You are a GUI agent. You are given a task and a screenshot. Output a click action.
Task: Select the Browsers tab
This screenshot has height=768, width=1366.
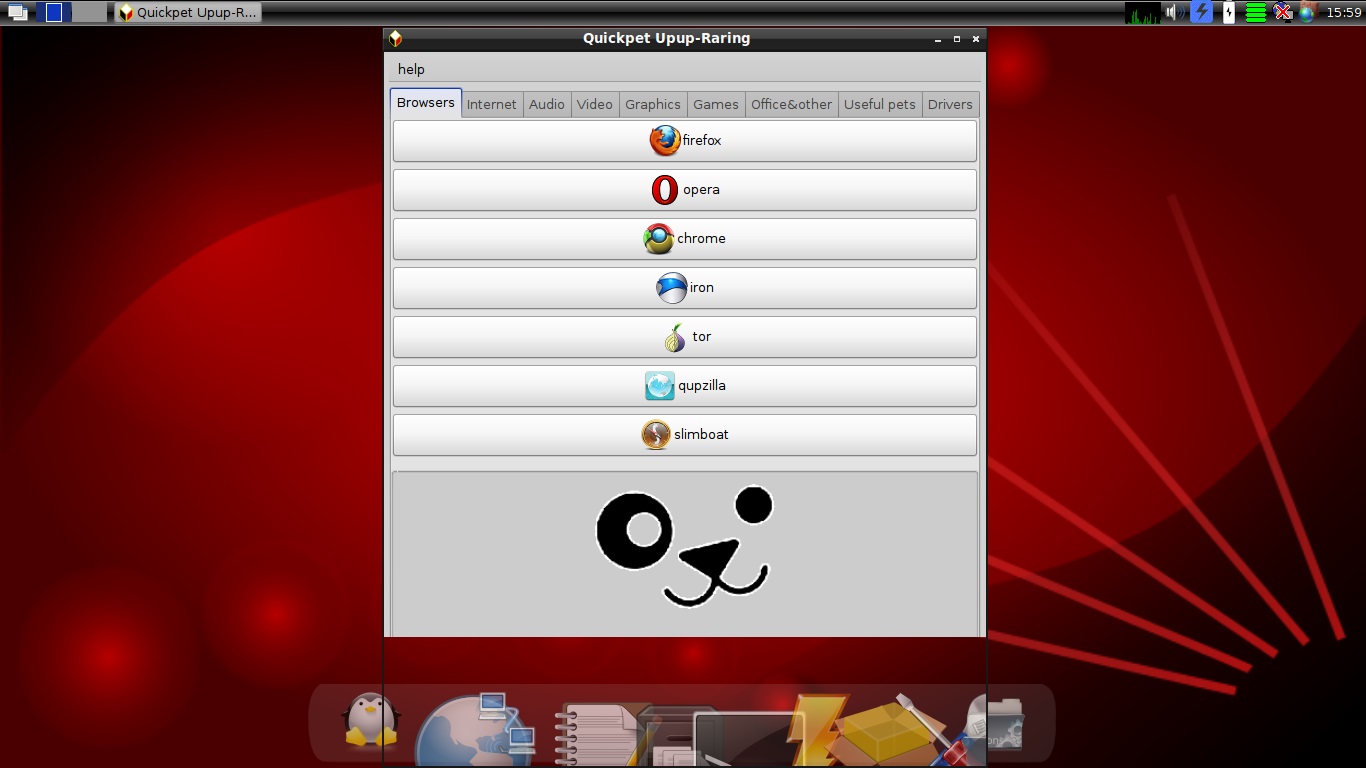click(426, 103)
